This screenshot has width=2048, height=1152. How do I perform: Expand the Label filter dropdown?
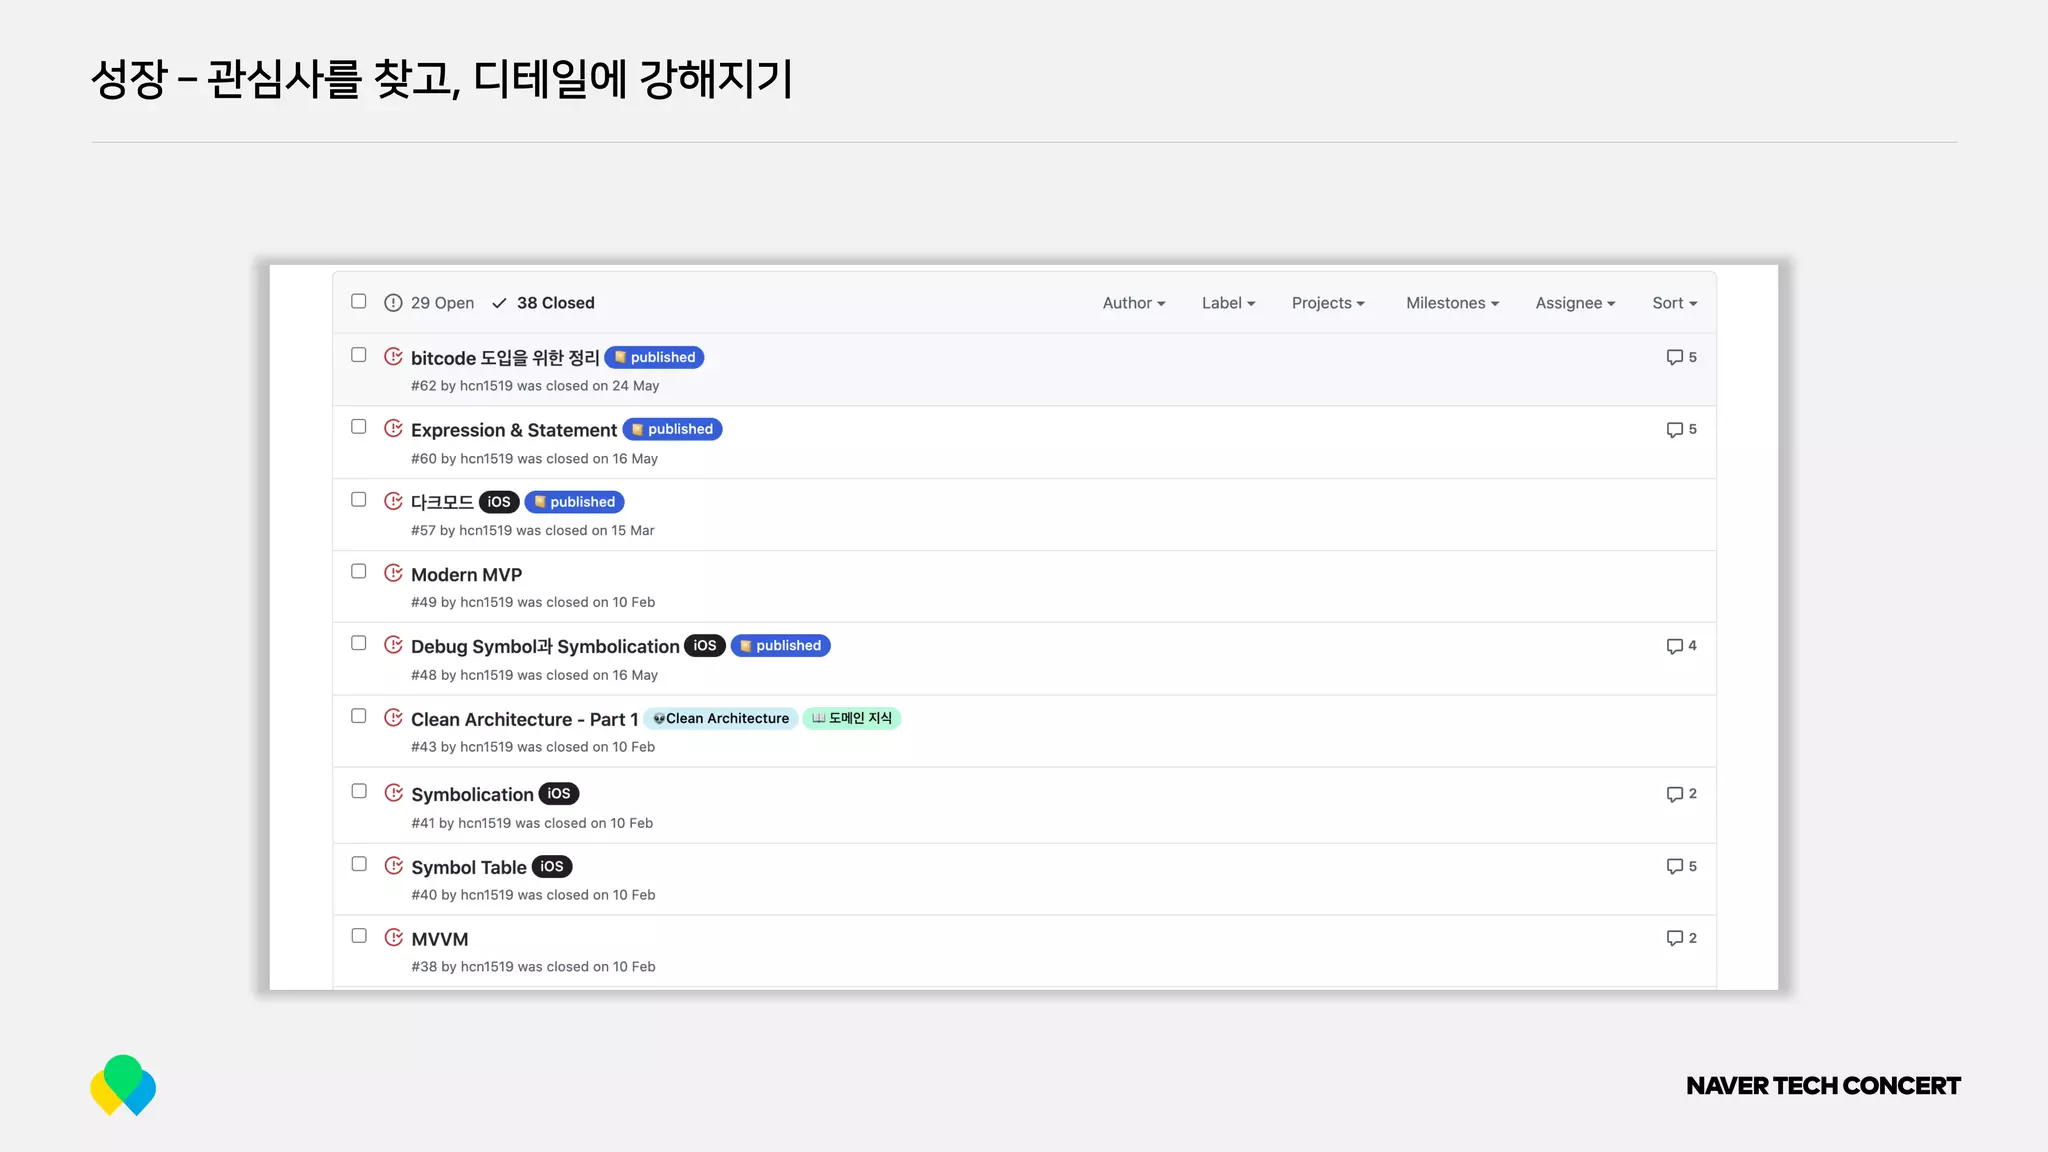pos(1227,303)
